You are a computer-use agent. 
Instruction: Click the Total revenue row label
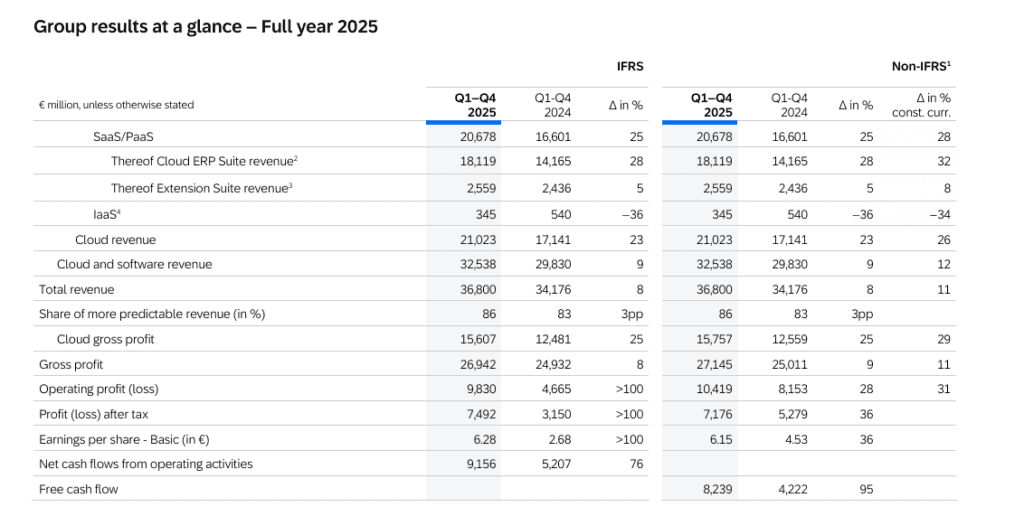[x=76, y=290]
